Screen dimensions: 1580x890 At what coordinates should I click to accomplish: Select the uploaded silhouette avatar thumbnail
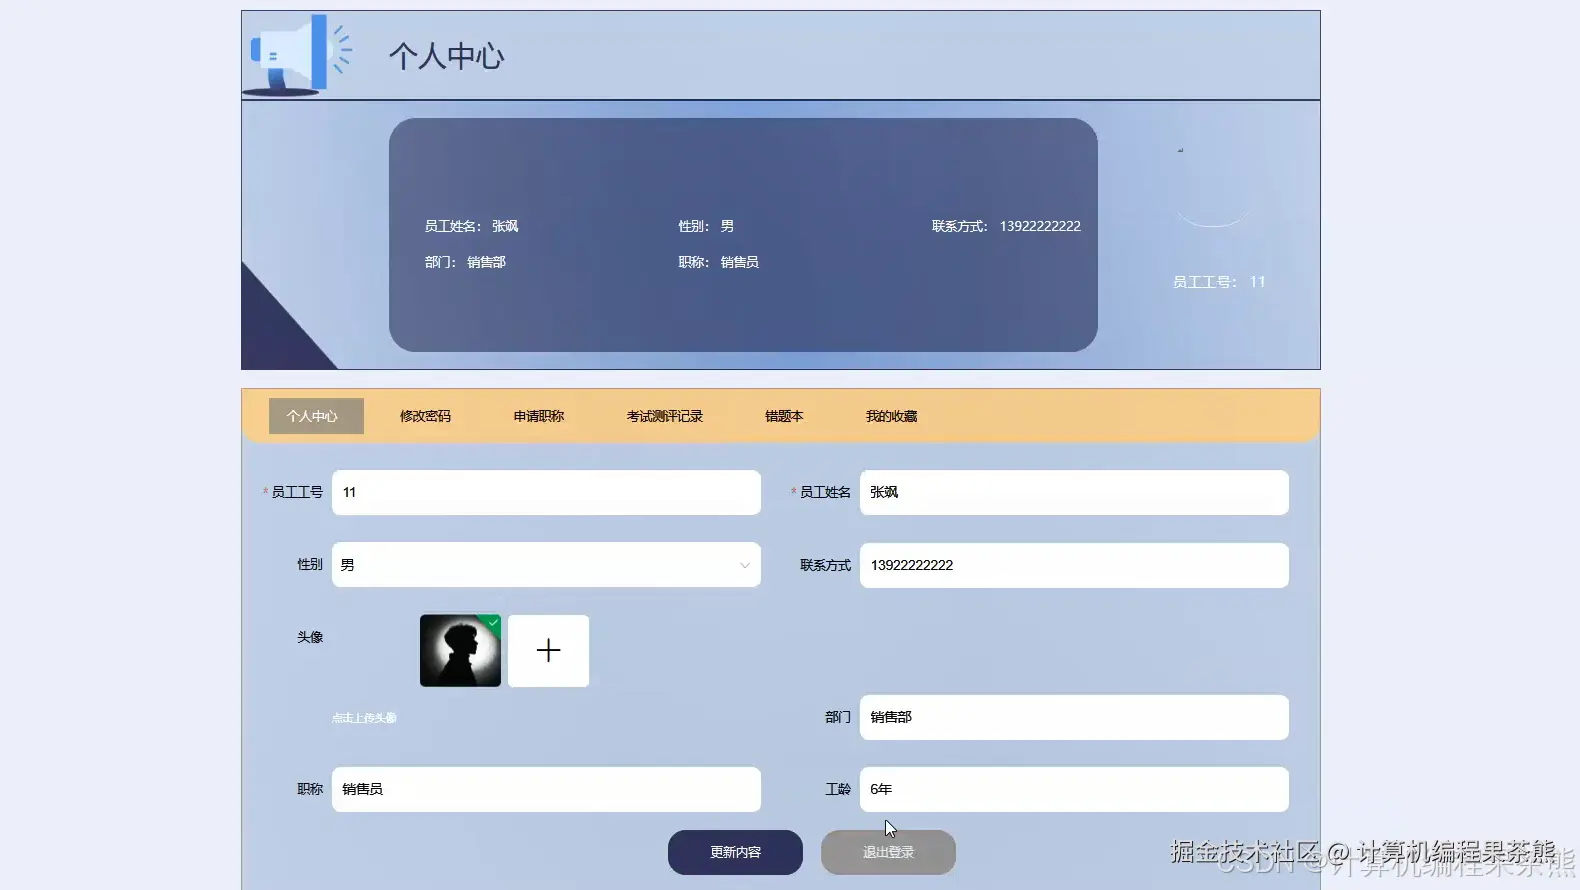pyautogui.click(x=460, y=651)
